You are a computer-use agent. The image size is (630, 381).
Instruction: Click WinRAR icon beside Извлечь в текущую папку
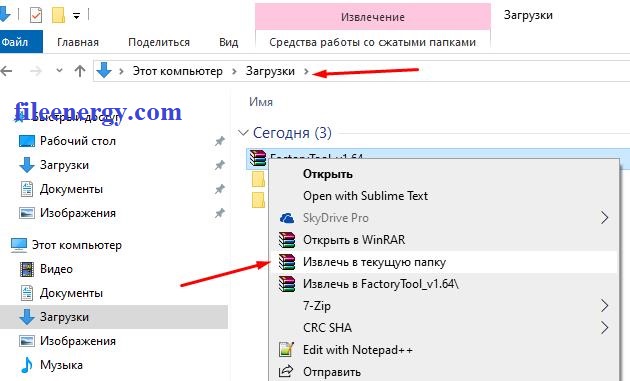pos(287,262)
